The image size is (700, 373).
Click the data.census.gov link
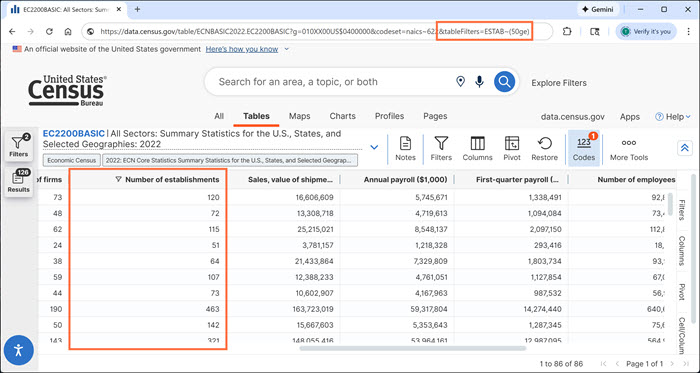click(x=573, y=117)
